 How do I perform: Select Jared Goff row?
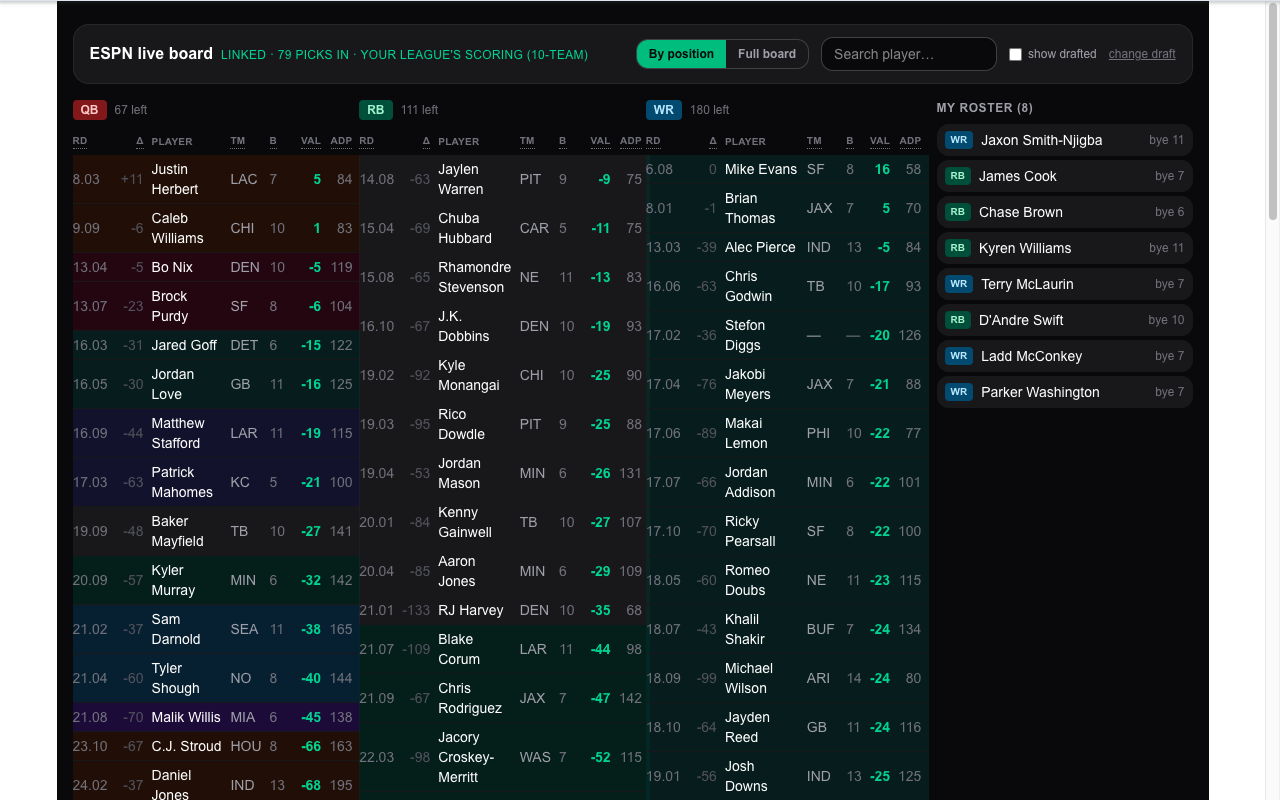(216, 345)
